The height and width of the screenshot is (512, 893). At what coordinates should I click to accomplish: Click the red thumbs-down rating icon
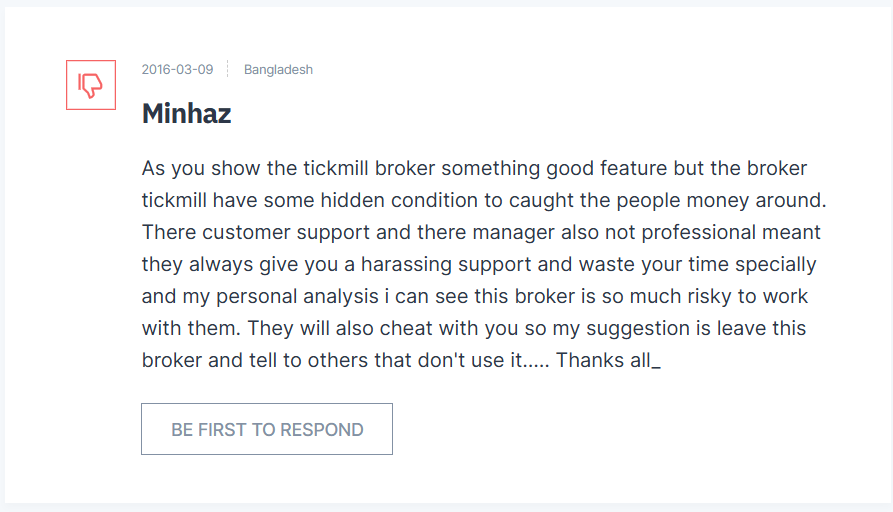click(91, 85)
